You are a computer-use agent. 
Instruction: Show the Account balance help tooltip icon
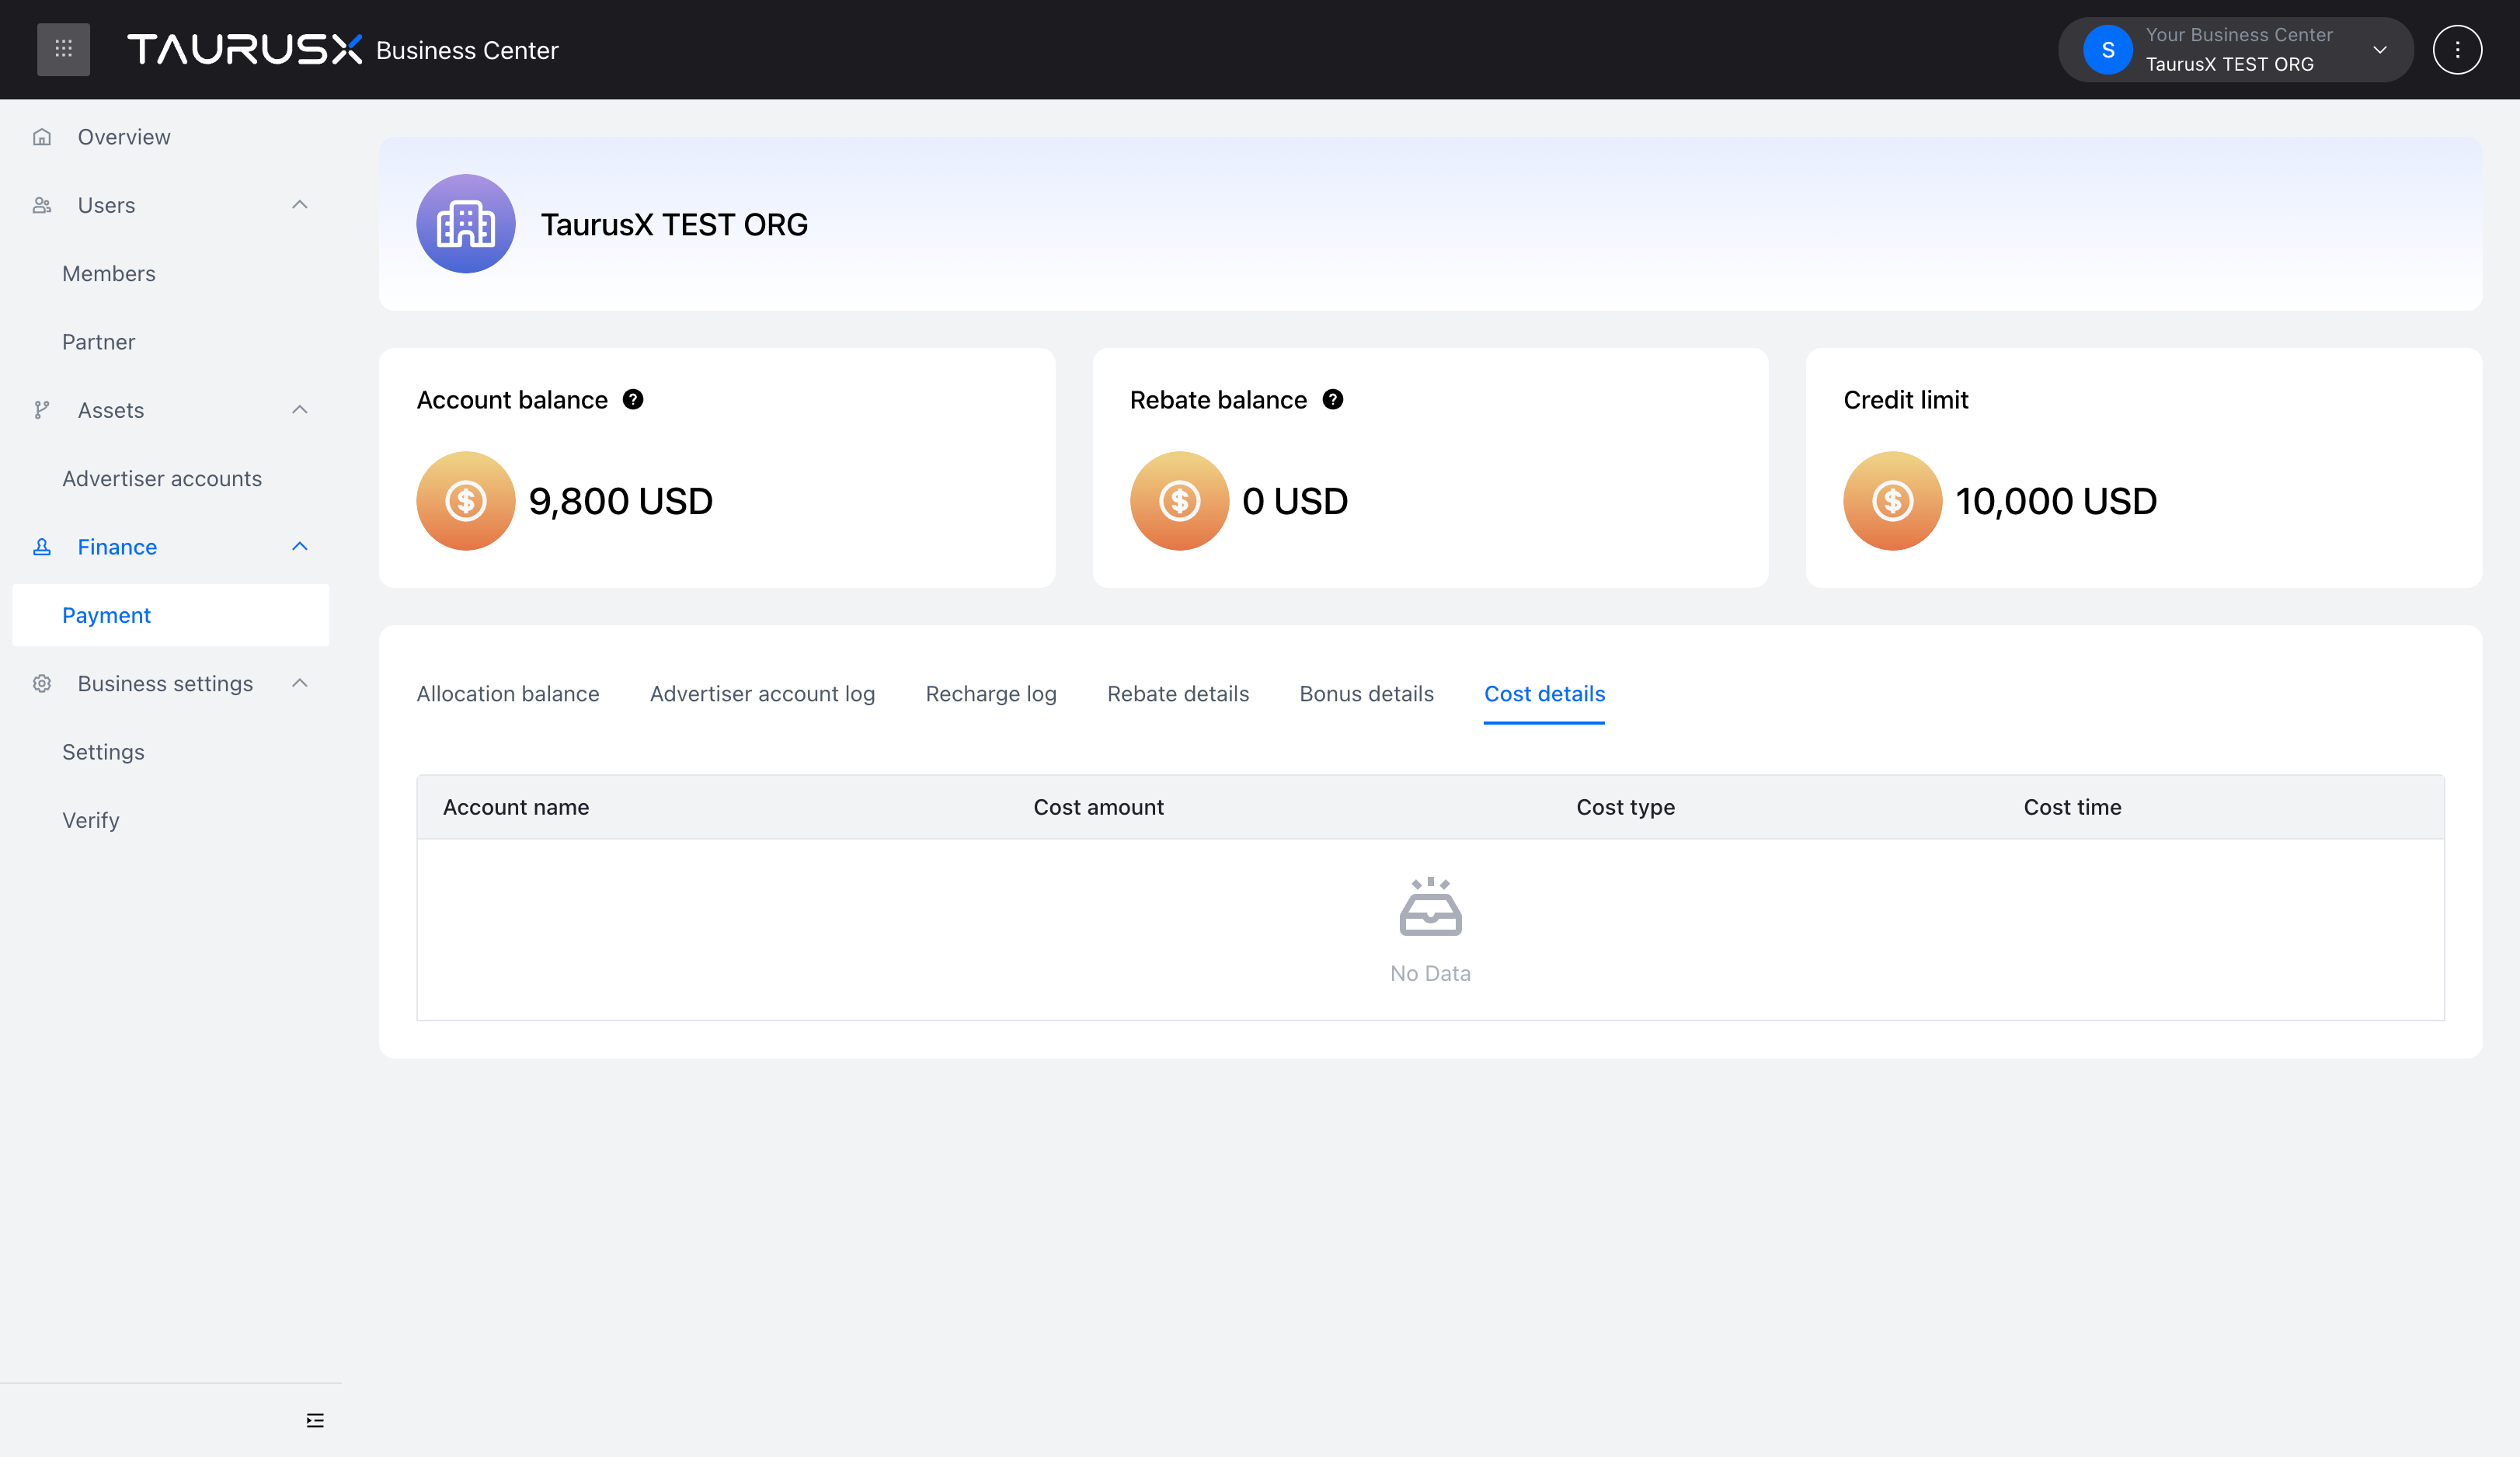632,400
